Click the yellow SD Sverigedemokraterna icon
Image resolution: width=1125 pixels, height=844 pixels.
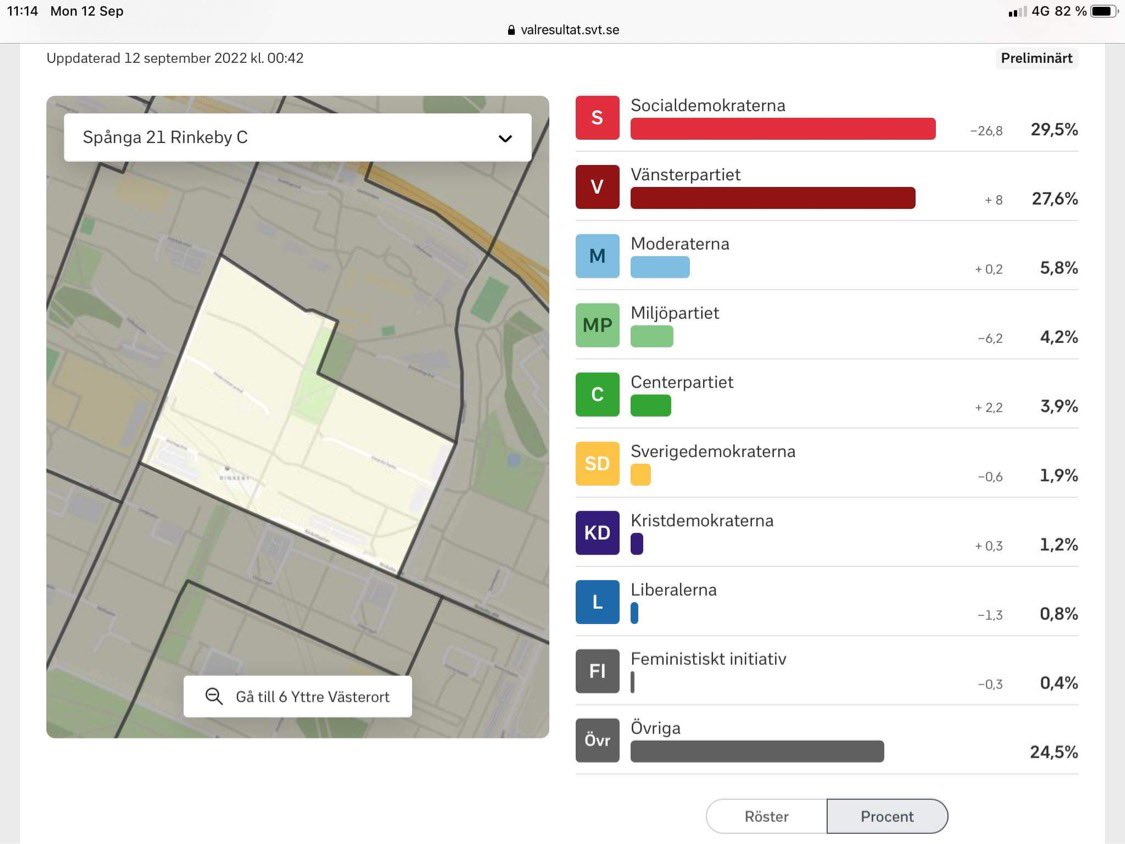tap(596, 463)
